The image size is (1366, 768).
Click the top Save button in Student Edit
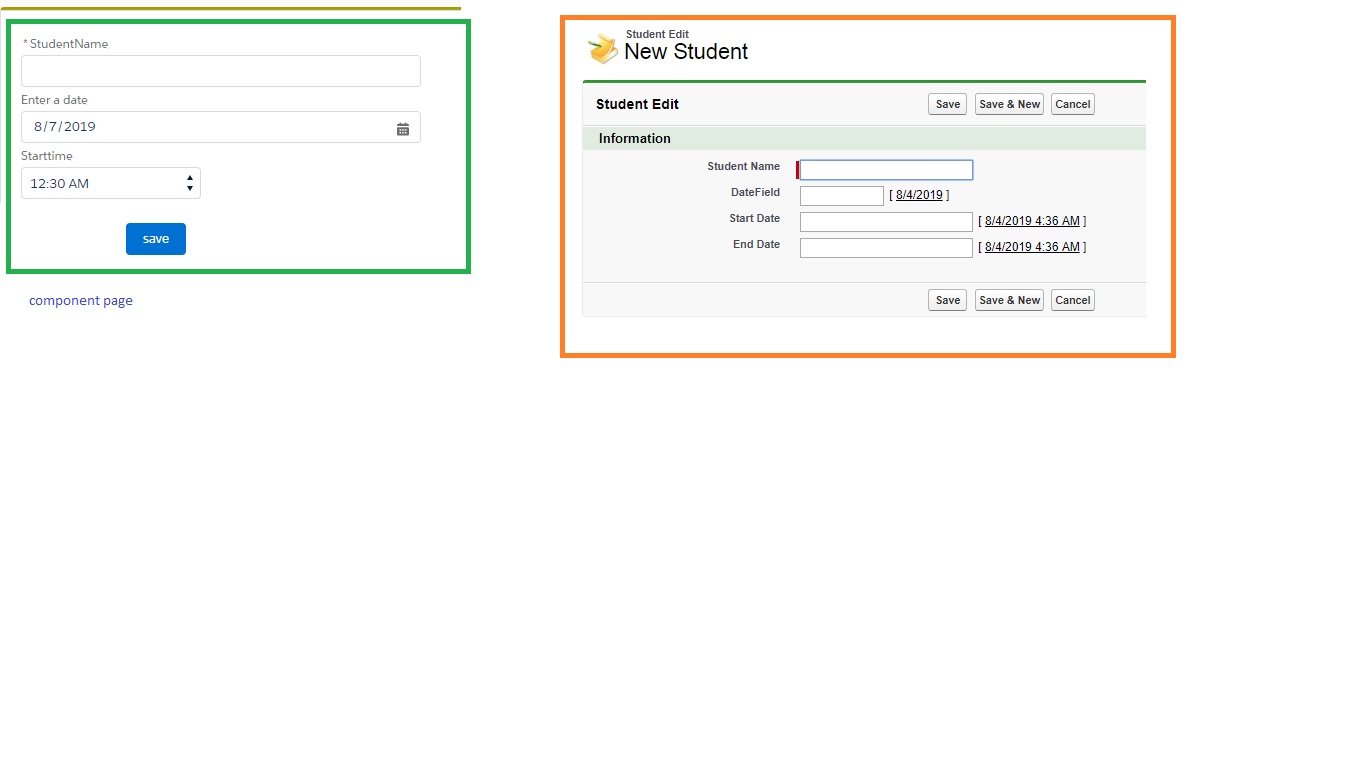948,104
